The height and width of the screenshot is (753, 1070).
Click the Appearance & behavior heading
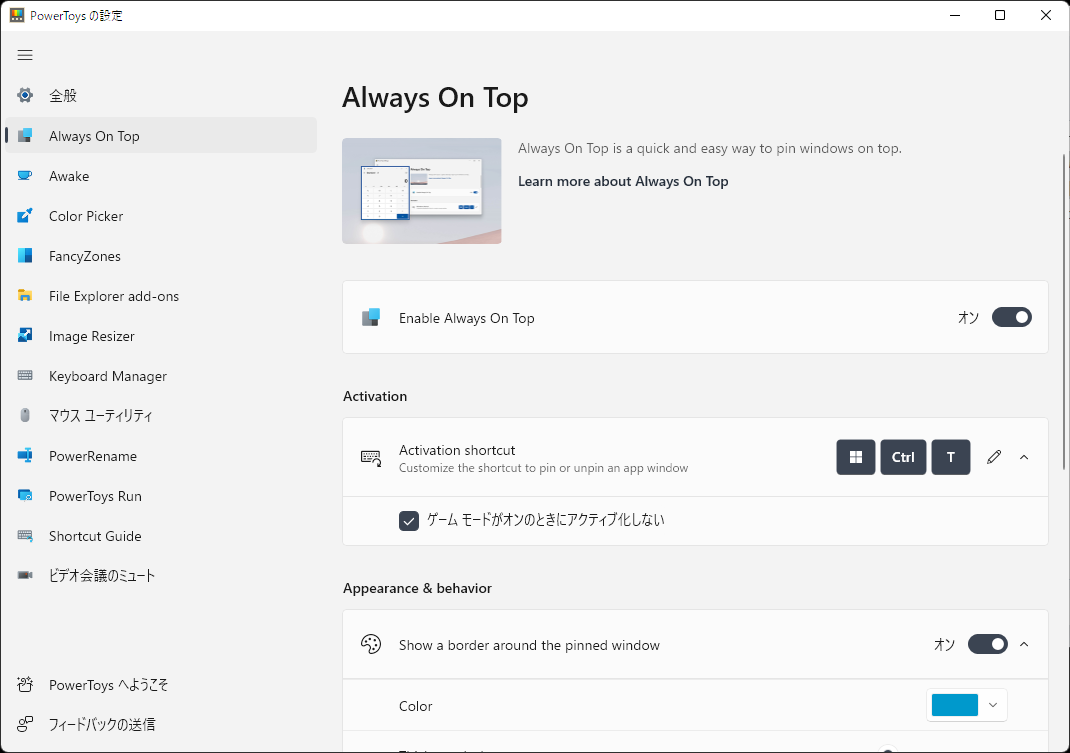tap(418, 588)
